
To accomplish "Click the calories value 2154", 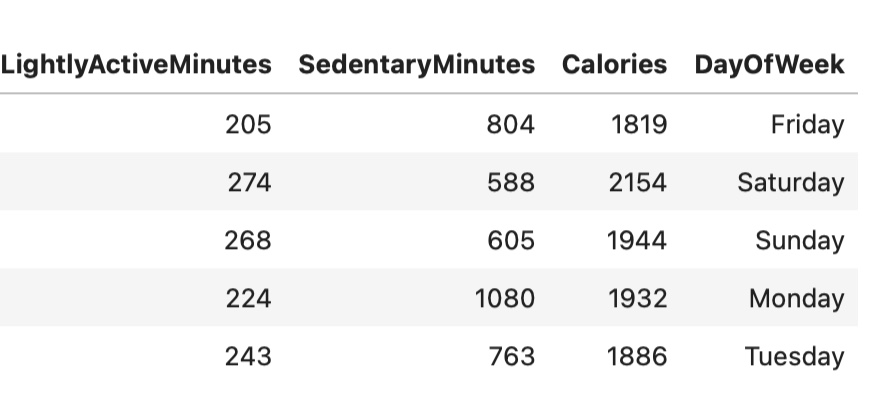I will coord(637,183).
